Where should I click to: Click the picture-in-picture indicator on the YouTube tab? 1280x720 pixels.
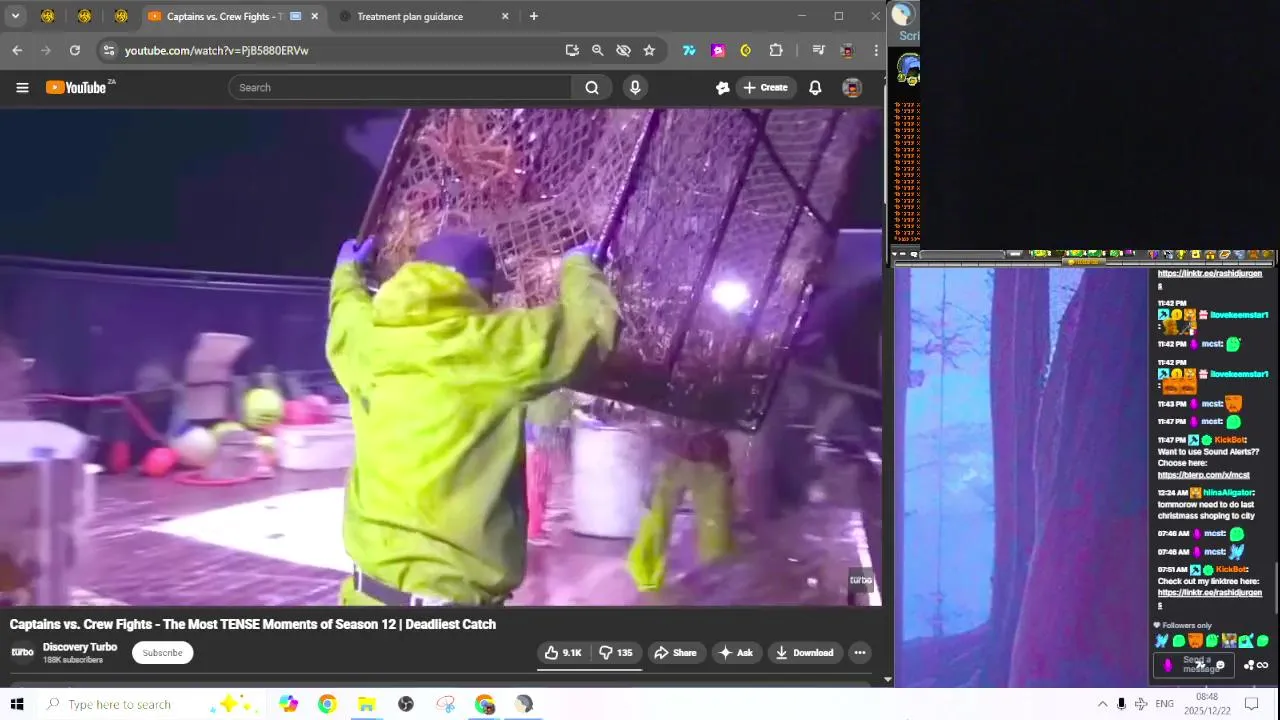pos(295,16)
